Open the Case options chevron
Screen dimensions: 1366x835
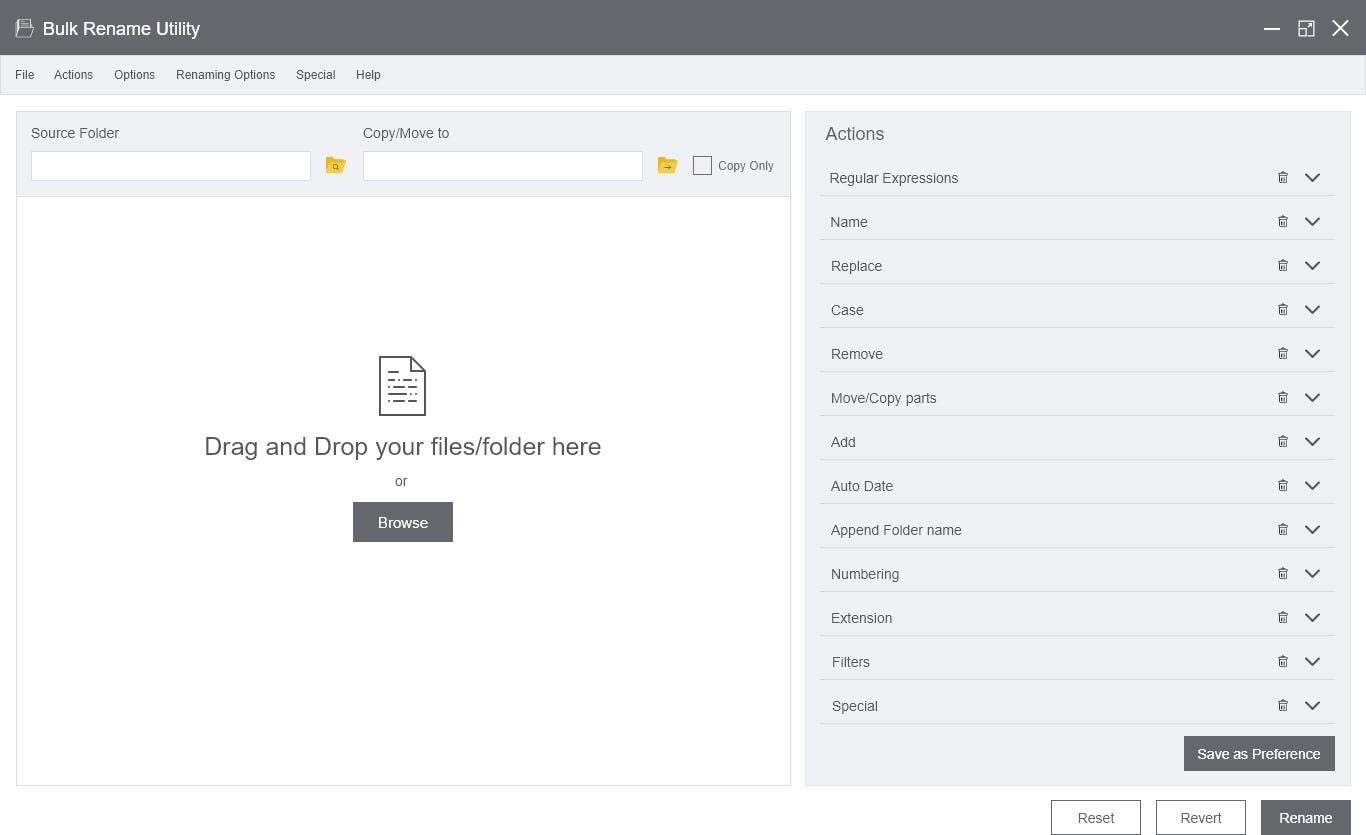pyautogui.click(x=1313, y=309)
